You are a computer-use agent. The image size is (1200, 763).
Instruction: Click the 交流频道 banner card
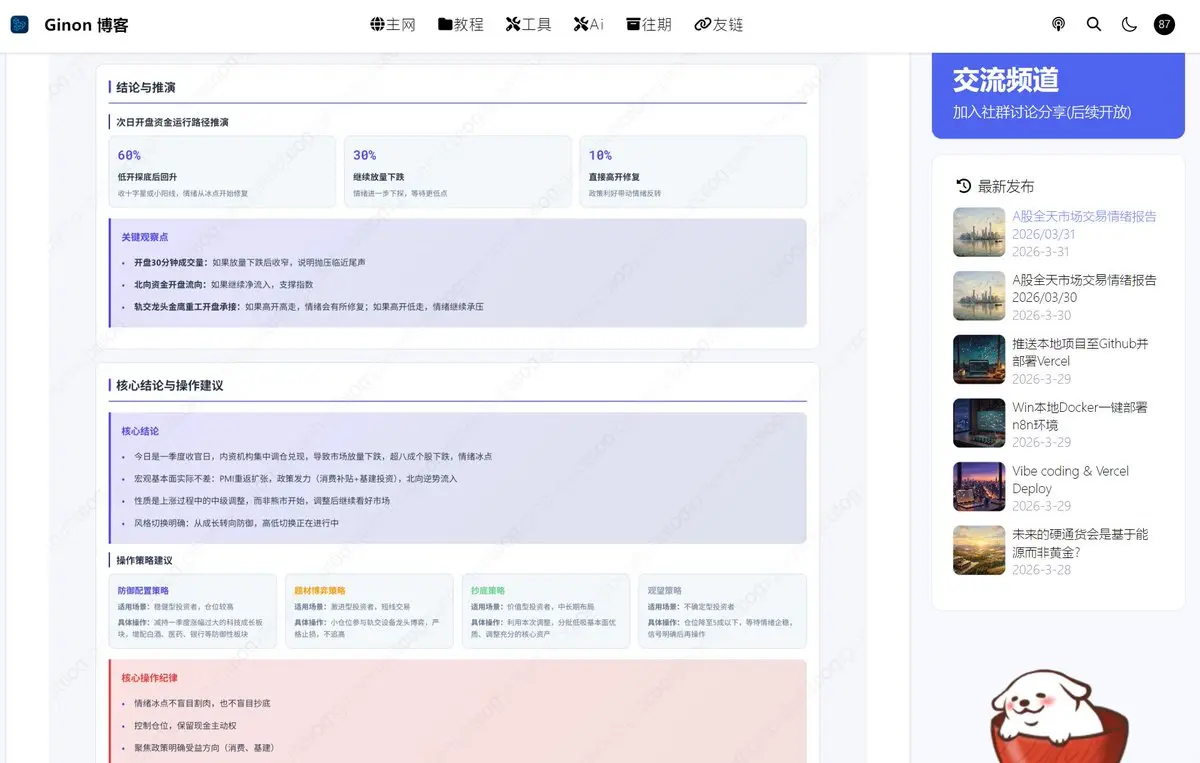pos(1058,94)
